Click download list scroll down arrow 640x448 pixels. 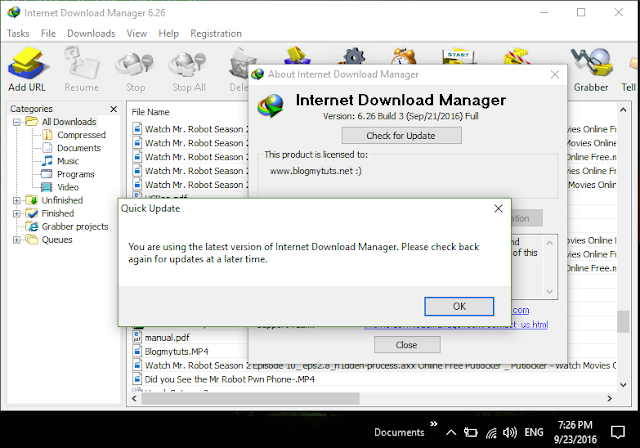click(x=623, y=384)
